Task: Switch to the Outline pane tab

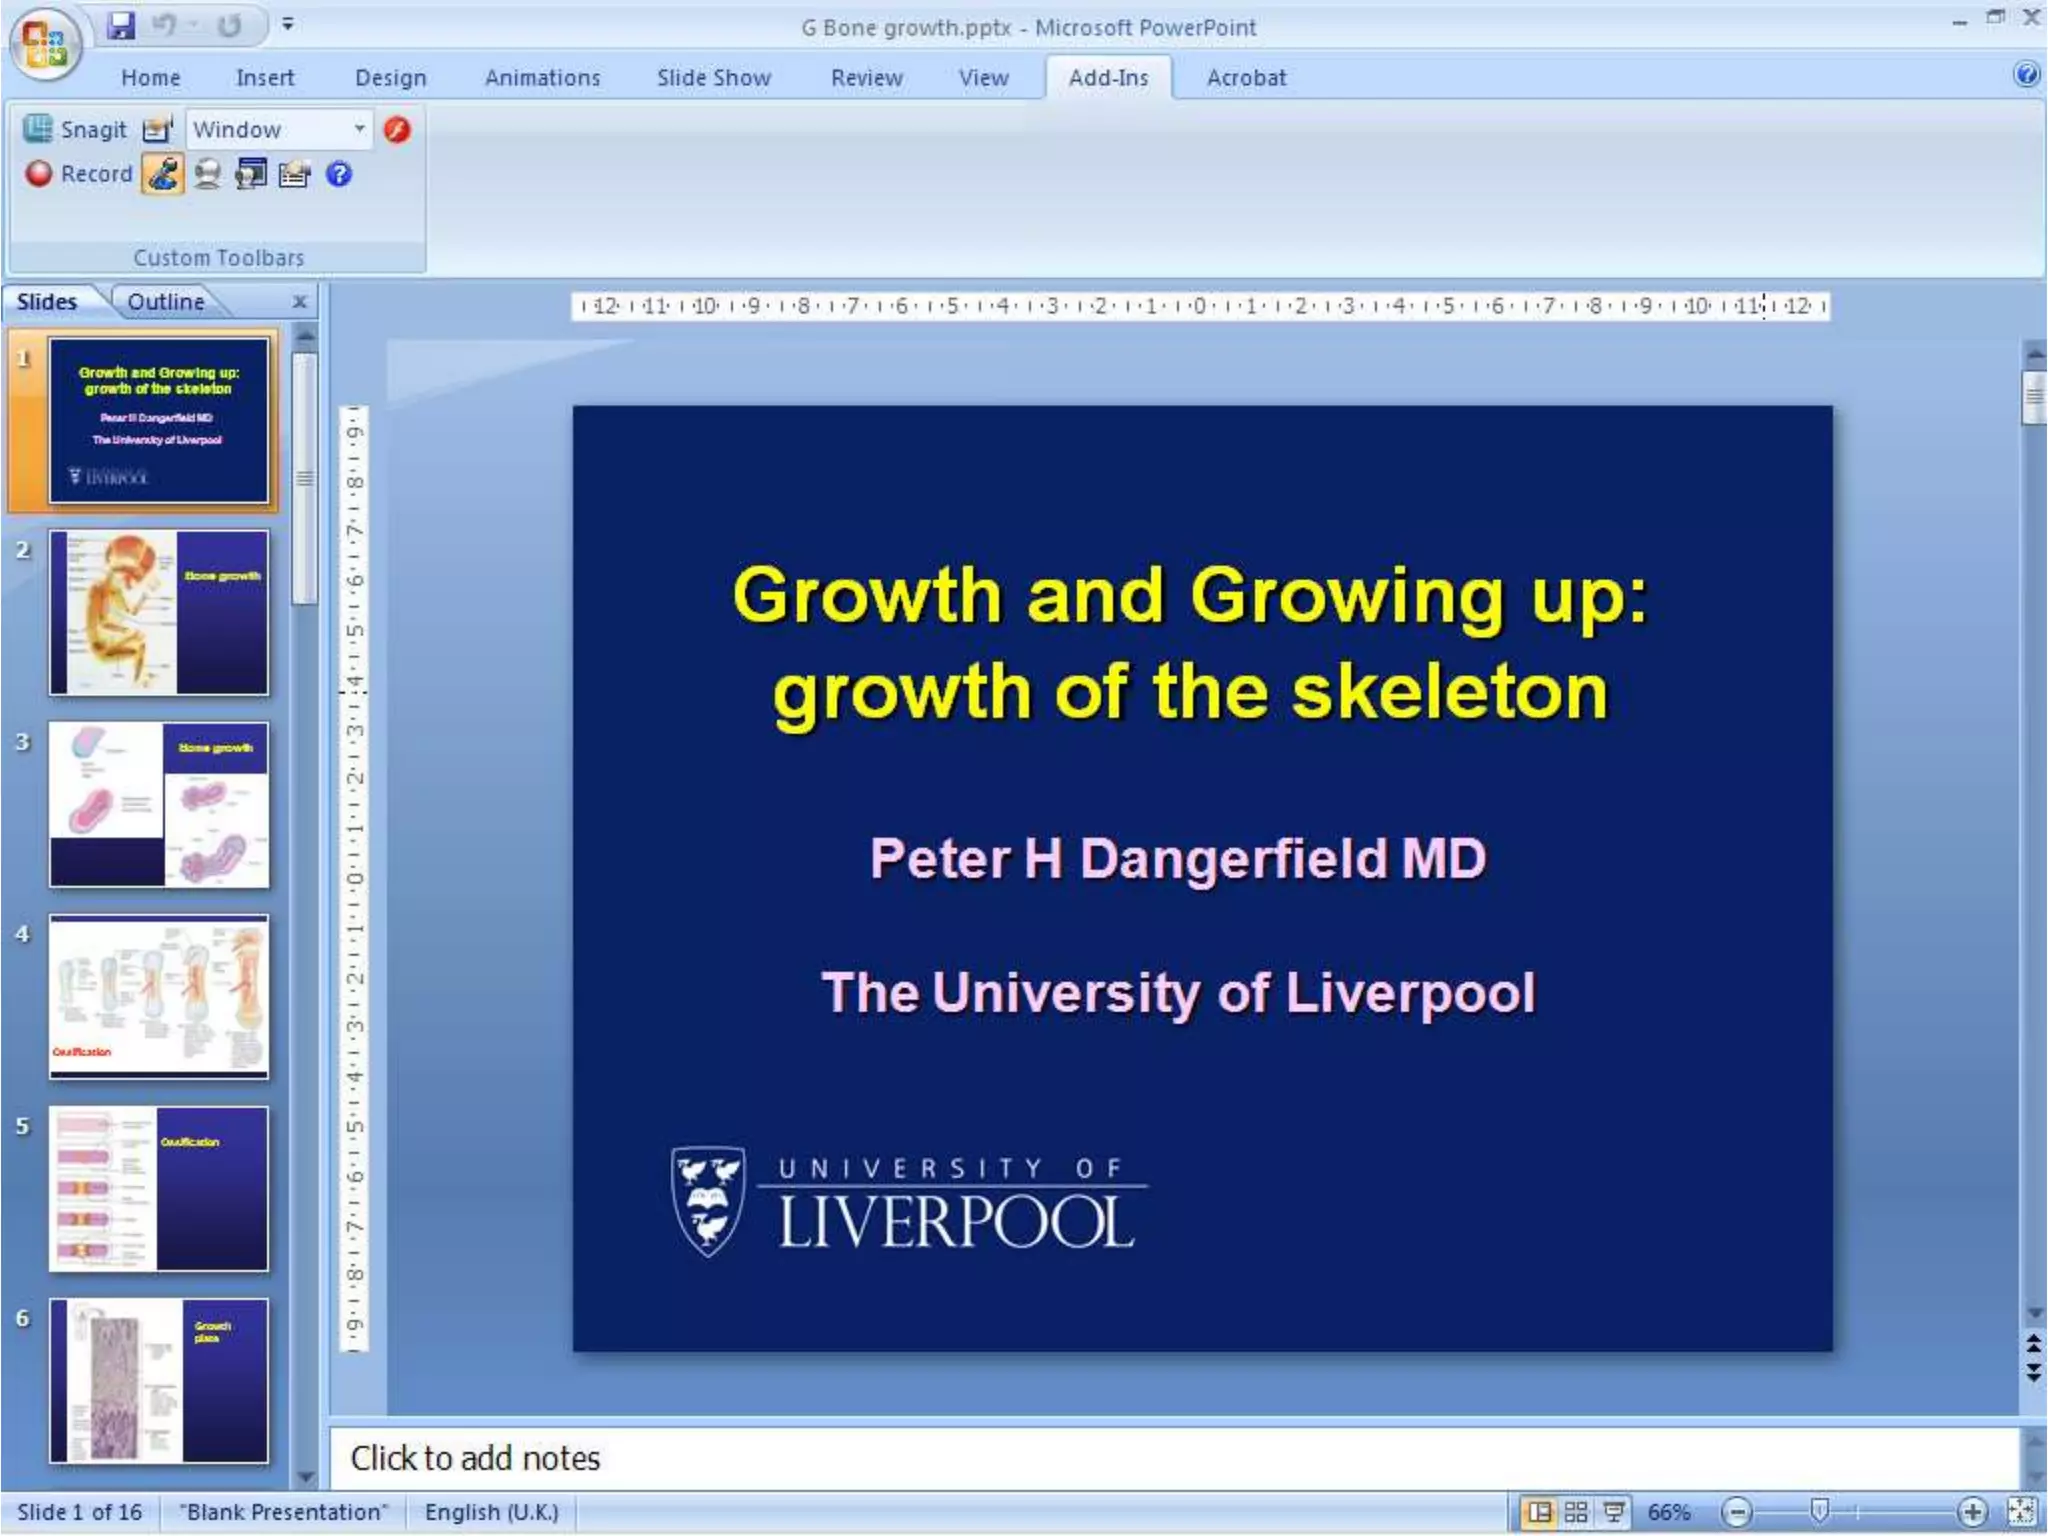Action: point(165,302)
